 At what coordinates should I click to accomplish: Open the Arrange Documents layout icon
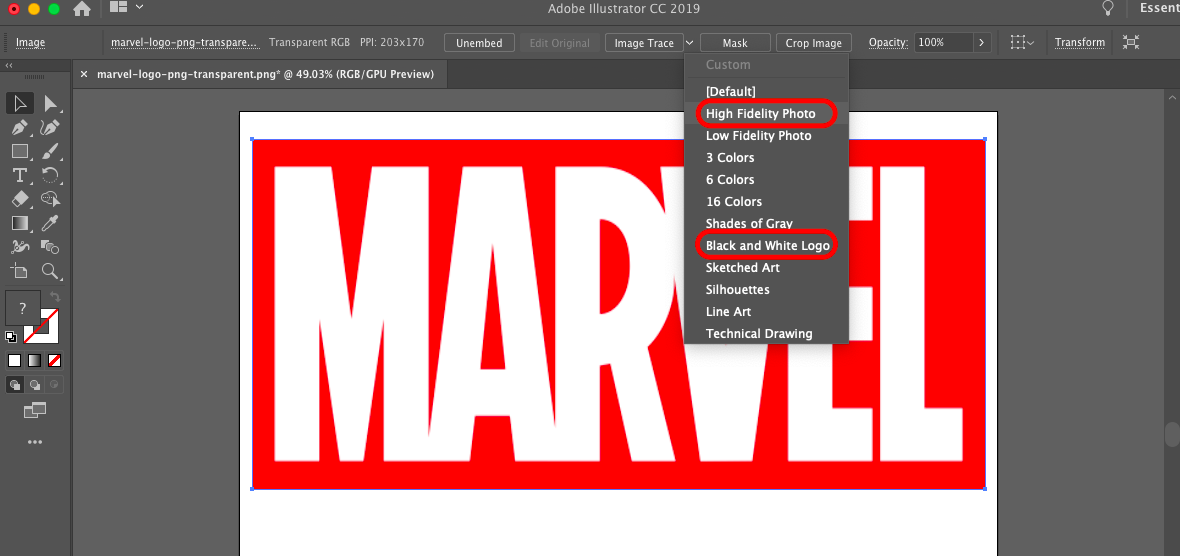coord(119,8)
